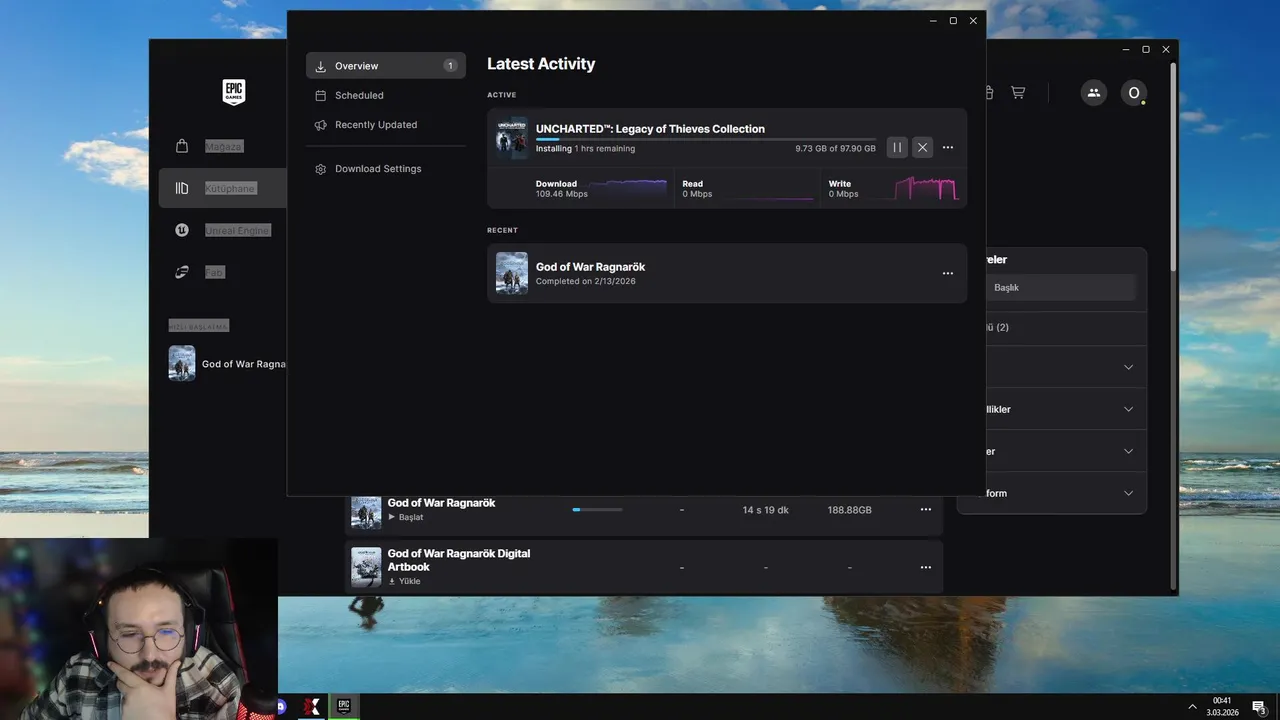
Task: Click the UNCHARTED cover thumbnail
Action: pyautogui.click(x=512, y=138)
